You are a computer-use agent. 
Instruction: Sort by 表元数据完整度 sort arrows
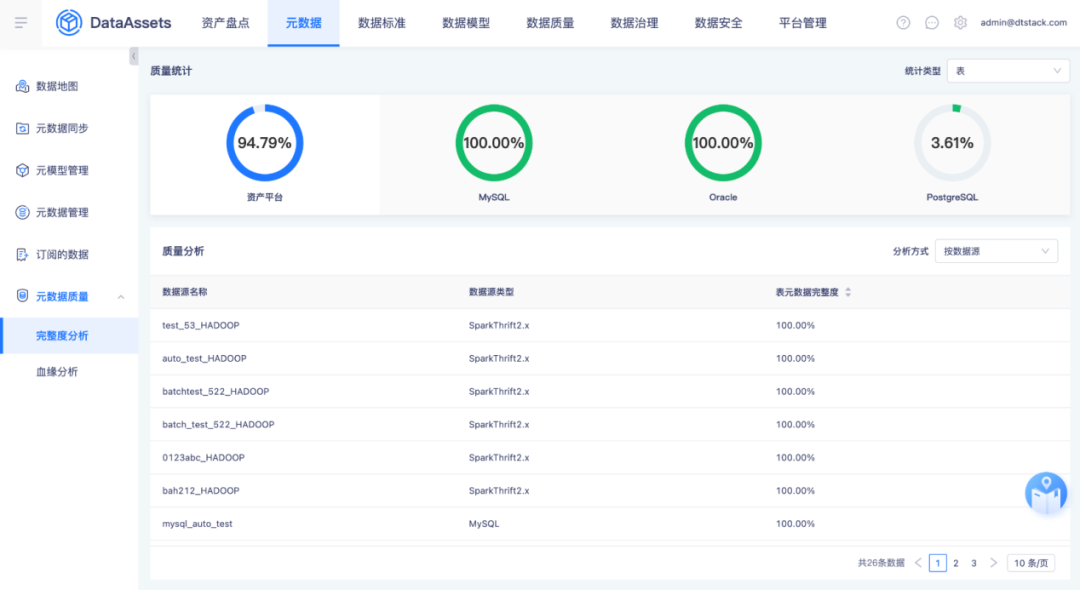(848, 292)
